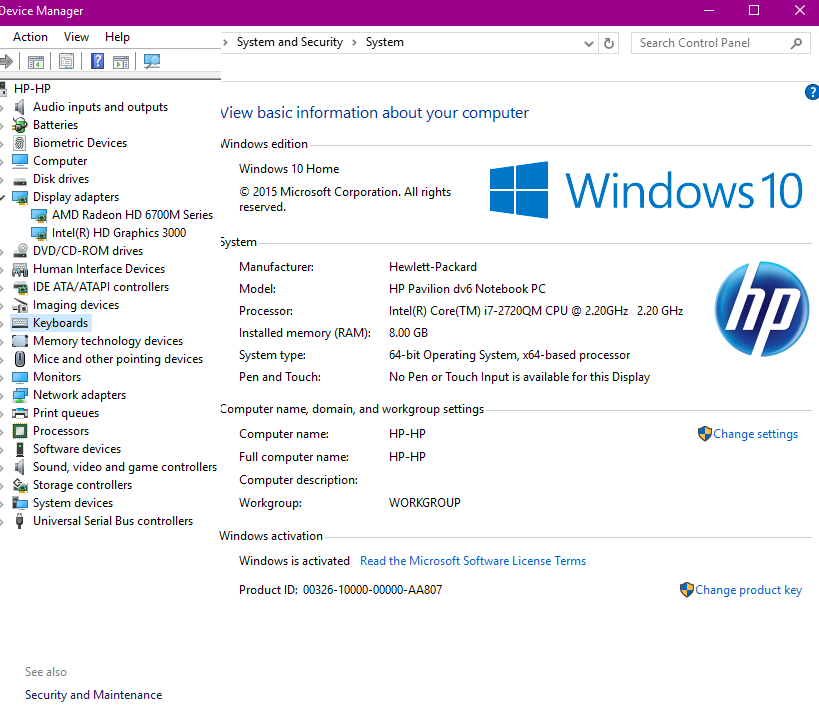Select the System devices category
The height and width of the screenshot is (710, 819).
pyautogui.click(x=73, y=503)
